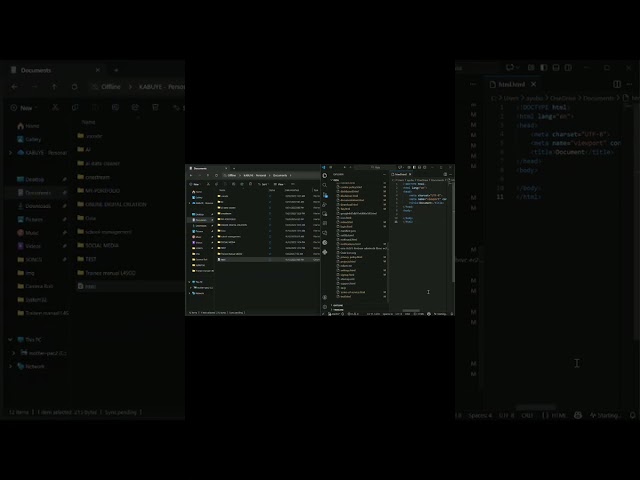Viewport: 640px width, 480px height.
Task: Select SOCIAL MEDIA folder in file list
Action: click(x=227, y=242)
